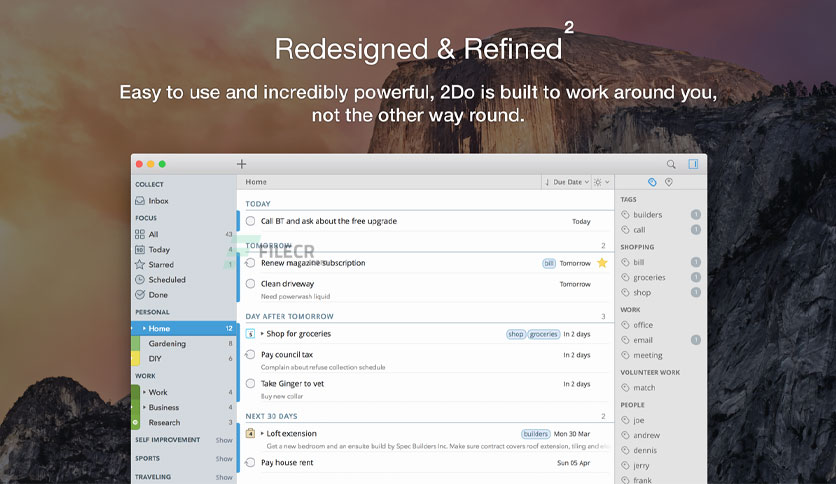Image resolution: width=836 pixels, height=484 pixels.
Task: Open the display options gear dropdown
Action: (x=601, y=182)
